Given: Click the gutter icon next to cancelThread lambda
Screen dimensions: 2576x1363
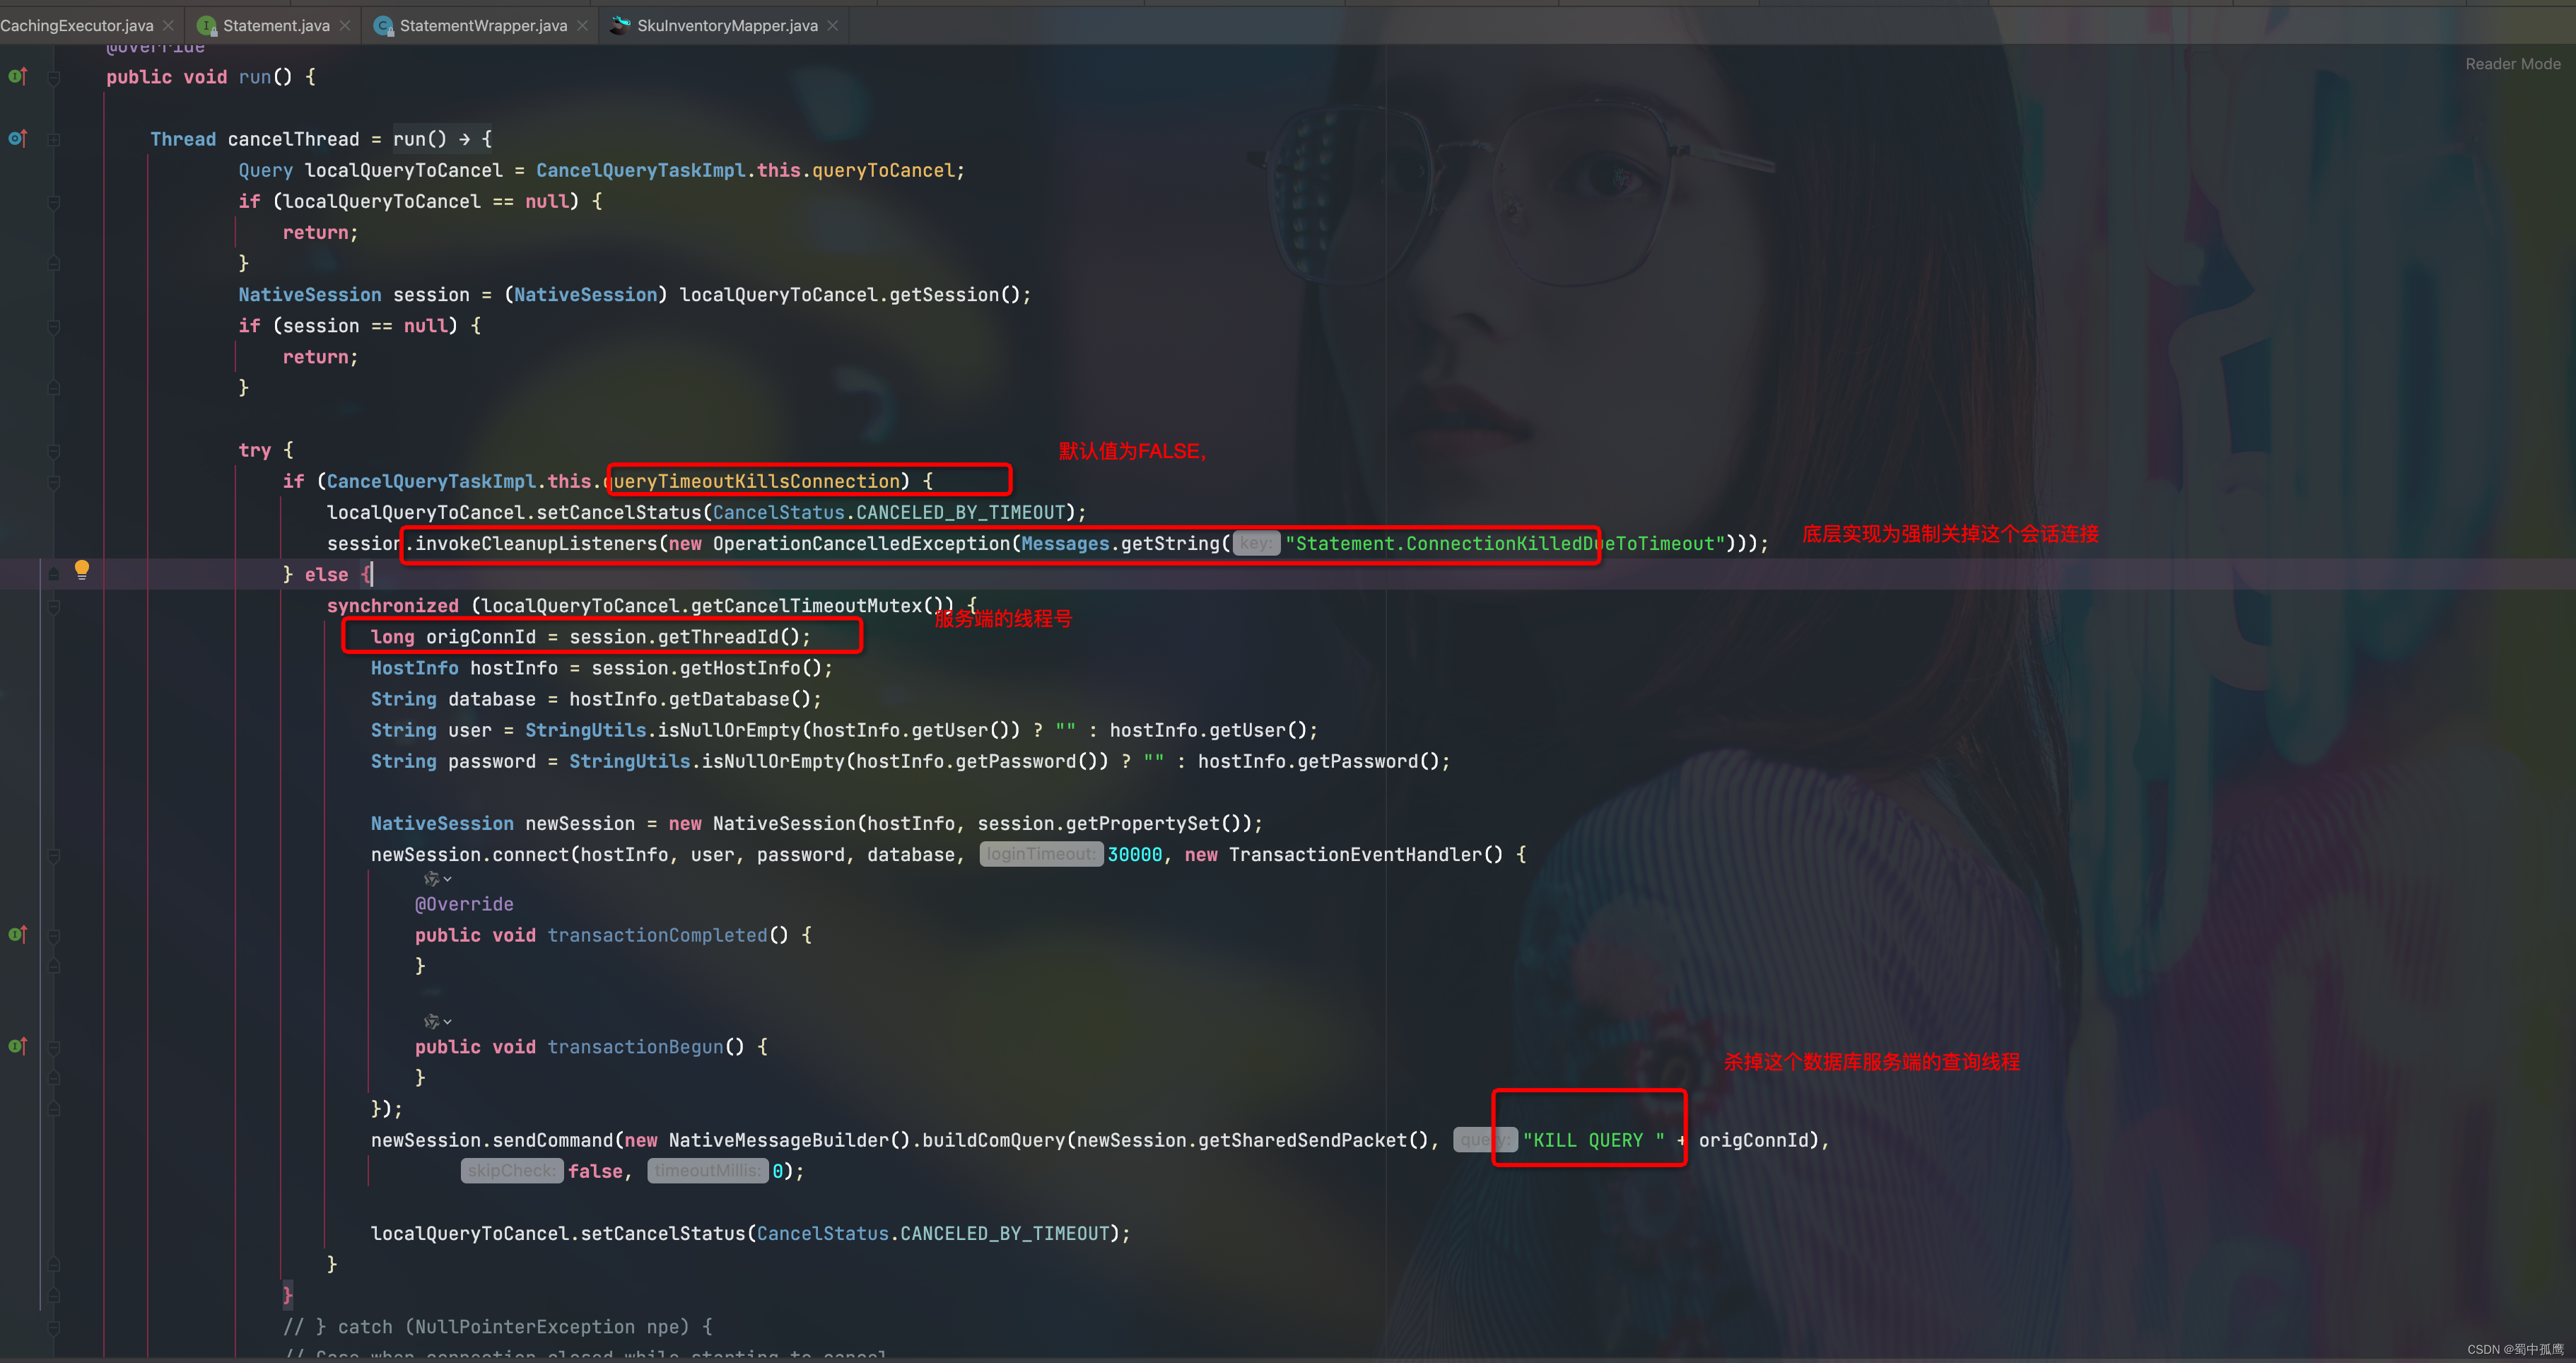Looking at the screenshot, I should (x=17, y=138).
